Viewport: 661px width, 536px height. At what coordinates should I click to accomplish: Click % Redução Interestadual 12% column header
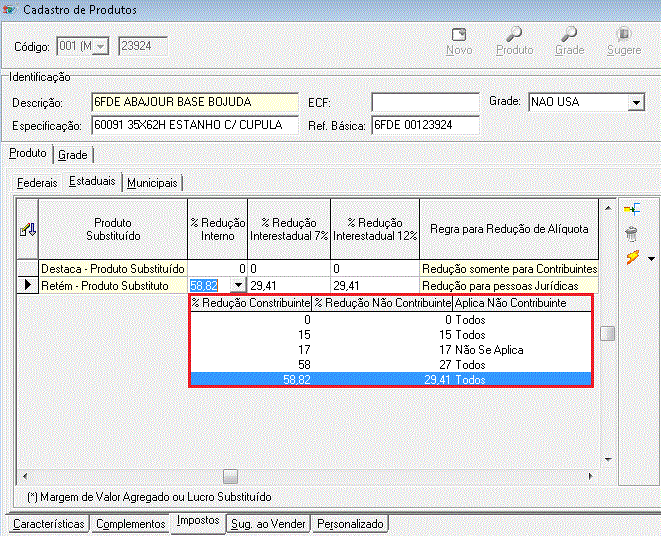point(375,229)
